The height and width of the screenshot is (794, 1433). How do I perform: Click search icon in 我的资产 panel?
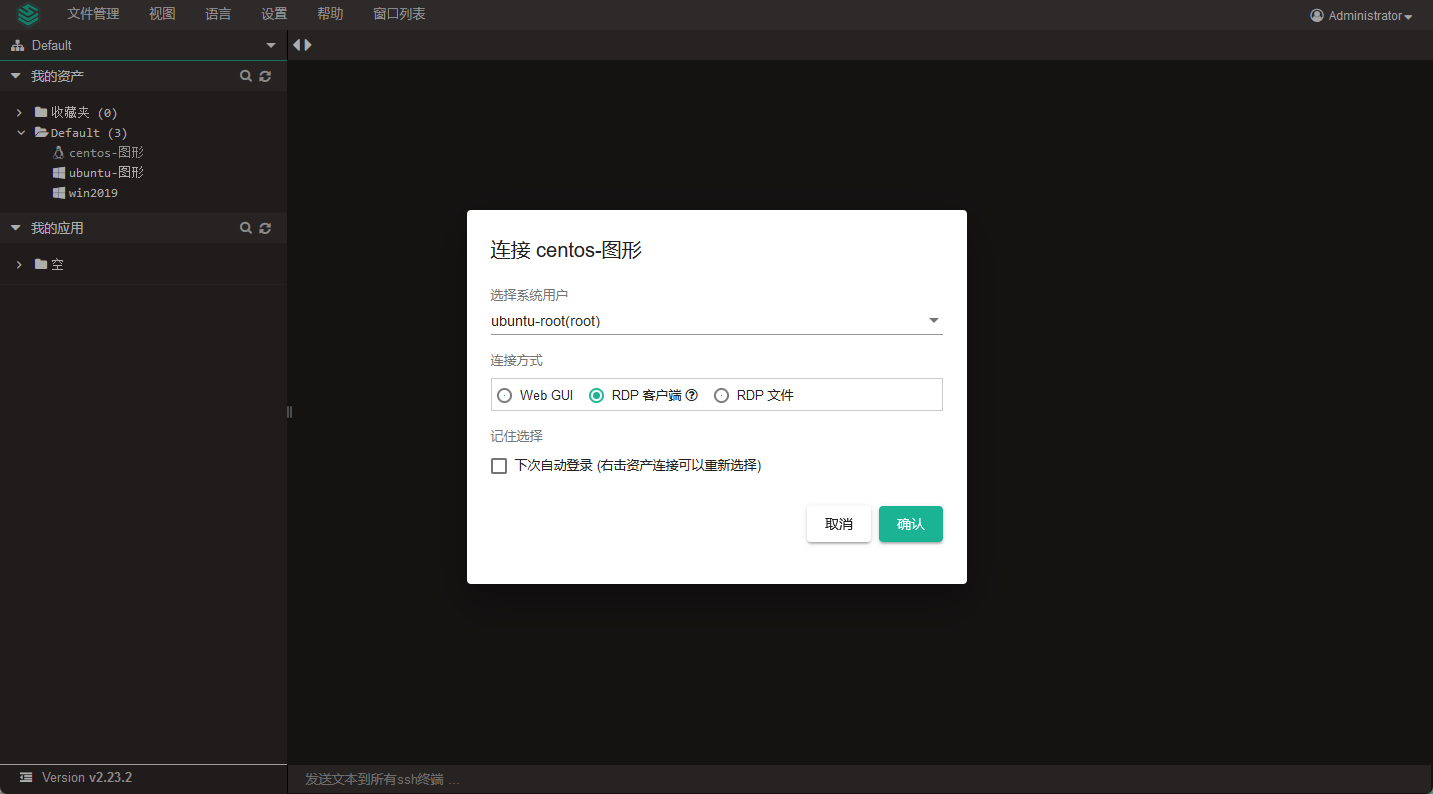246,76
